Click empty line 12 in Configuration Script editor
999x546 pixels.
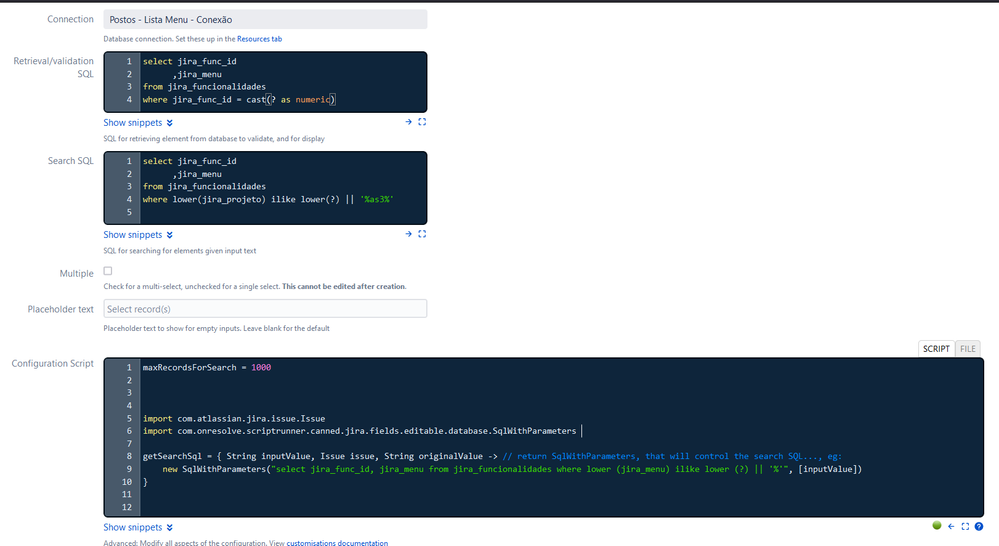561,507
